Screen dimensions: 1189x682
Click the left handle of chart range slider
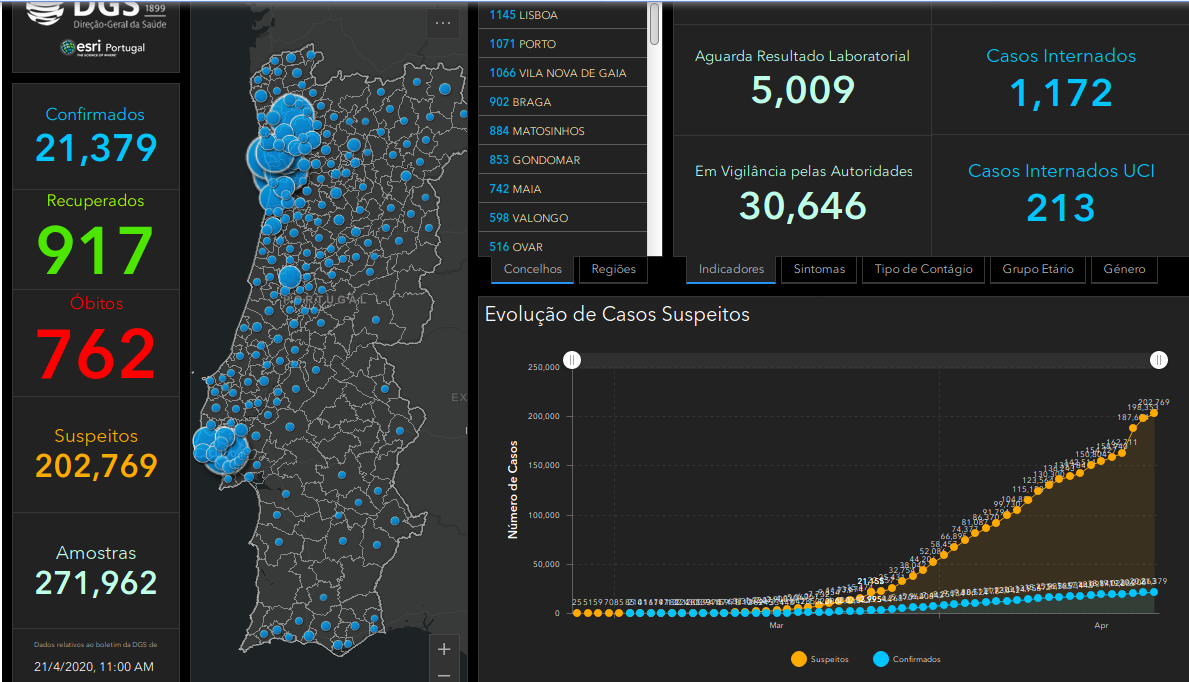point(572,360)
